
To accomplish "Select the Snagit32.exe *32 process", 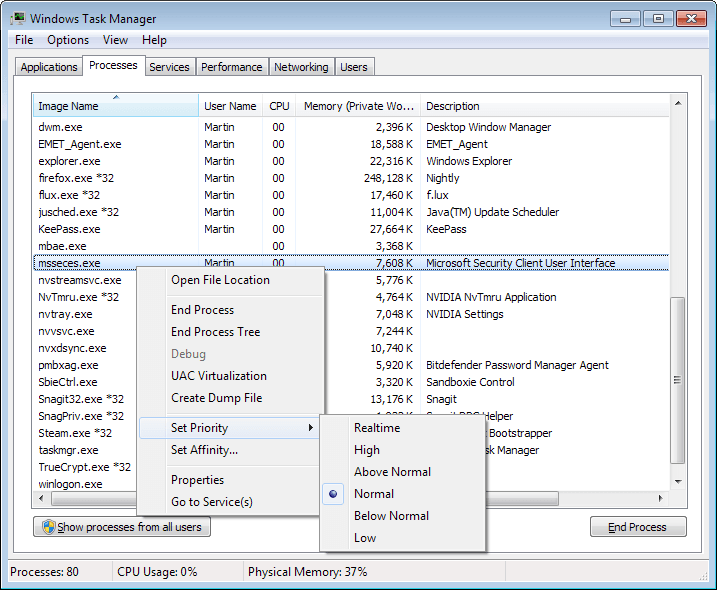I will coord(81,399).
